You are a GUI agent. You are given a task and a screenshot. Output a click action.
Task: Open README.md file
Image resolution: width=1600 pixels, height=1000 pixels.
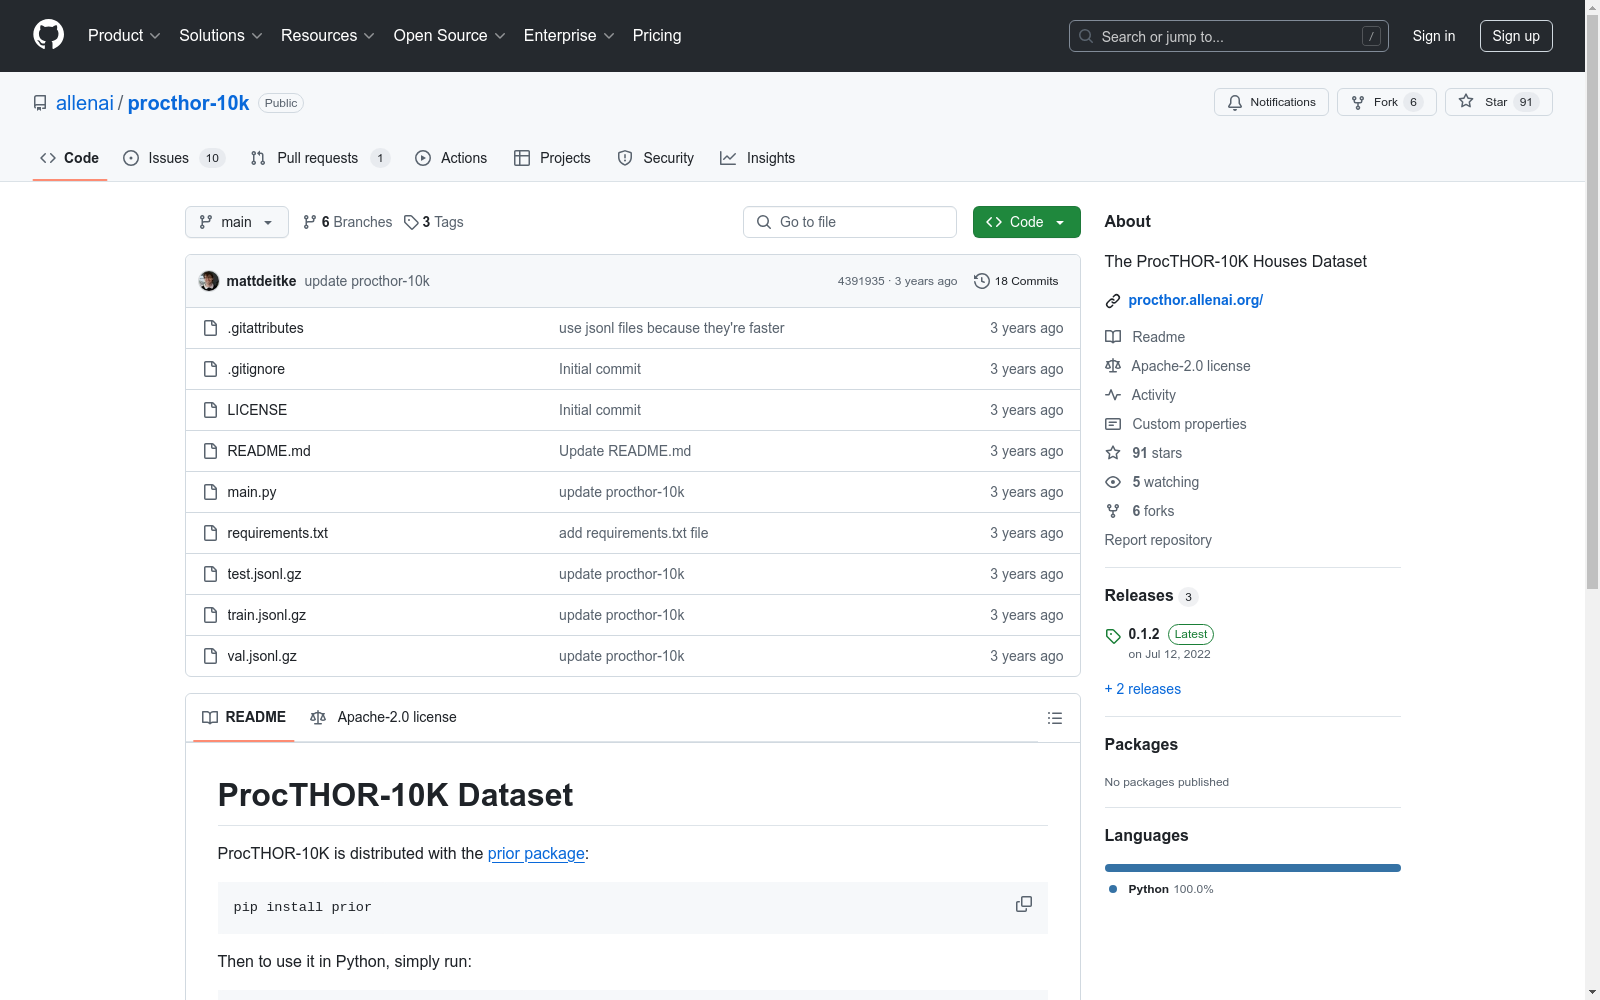click(x=269, y=451)
